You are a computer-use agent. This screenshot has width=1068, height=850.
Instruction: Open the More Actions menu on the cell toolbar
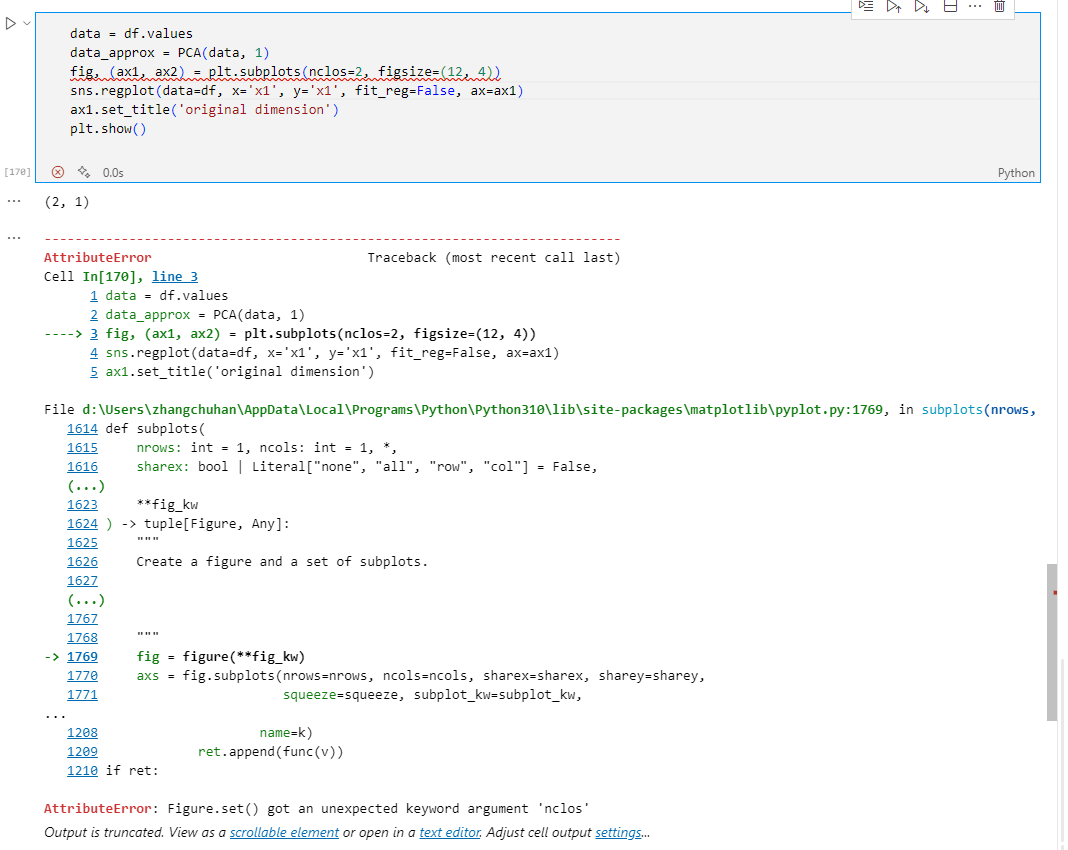click(x=973, y=7)
